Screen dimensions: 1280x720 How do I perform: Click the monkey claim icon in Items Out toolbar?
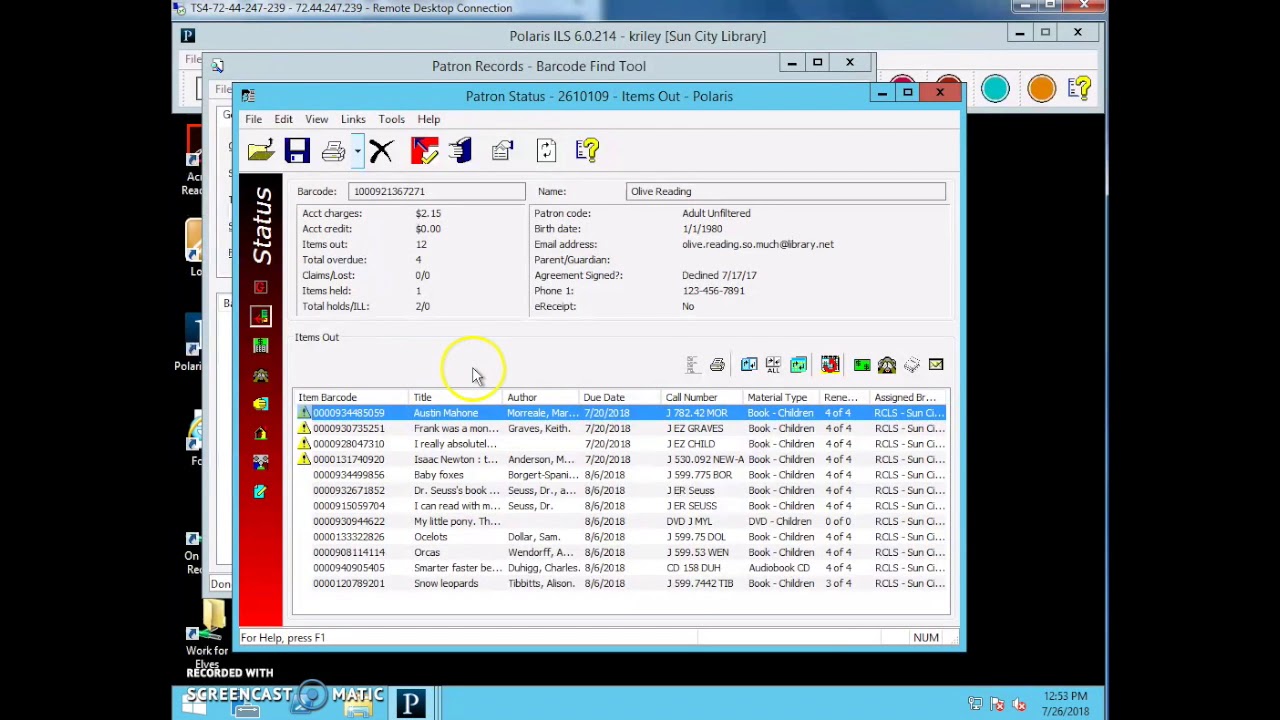point(887,365)
